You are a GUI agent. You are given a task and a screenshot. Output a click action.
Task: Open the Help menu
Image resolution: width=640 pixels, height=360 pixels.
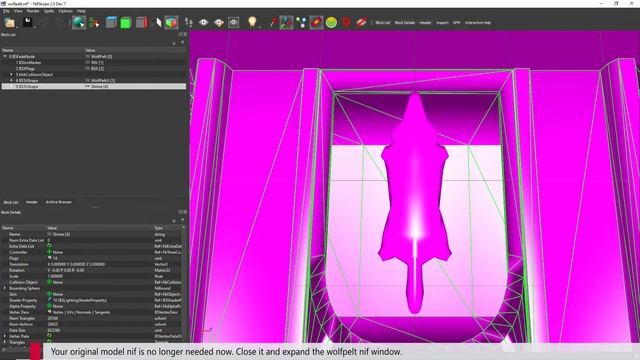(81, 11)
